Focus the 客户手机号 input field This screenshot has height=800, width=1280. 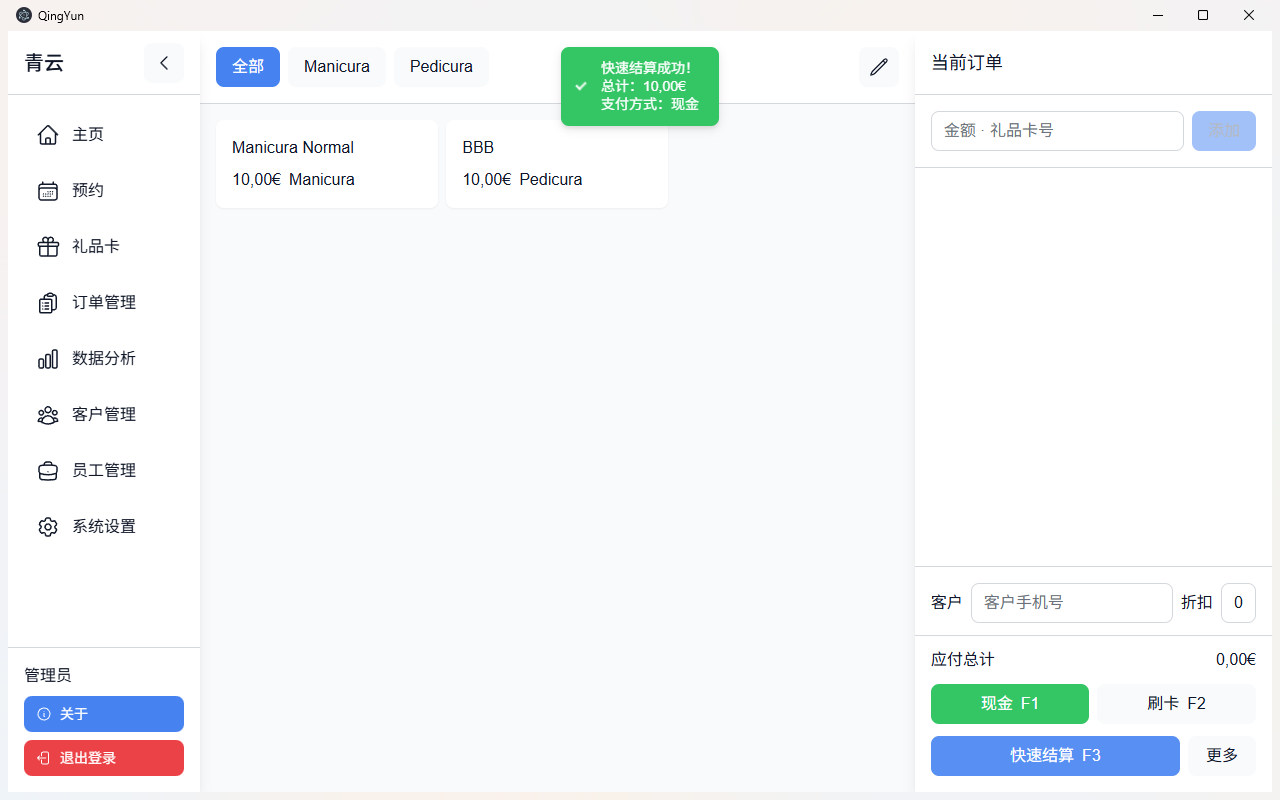point(1072,603)
